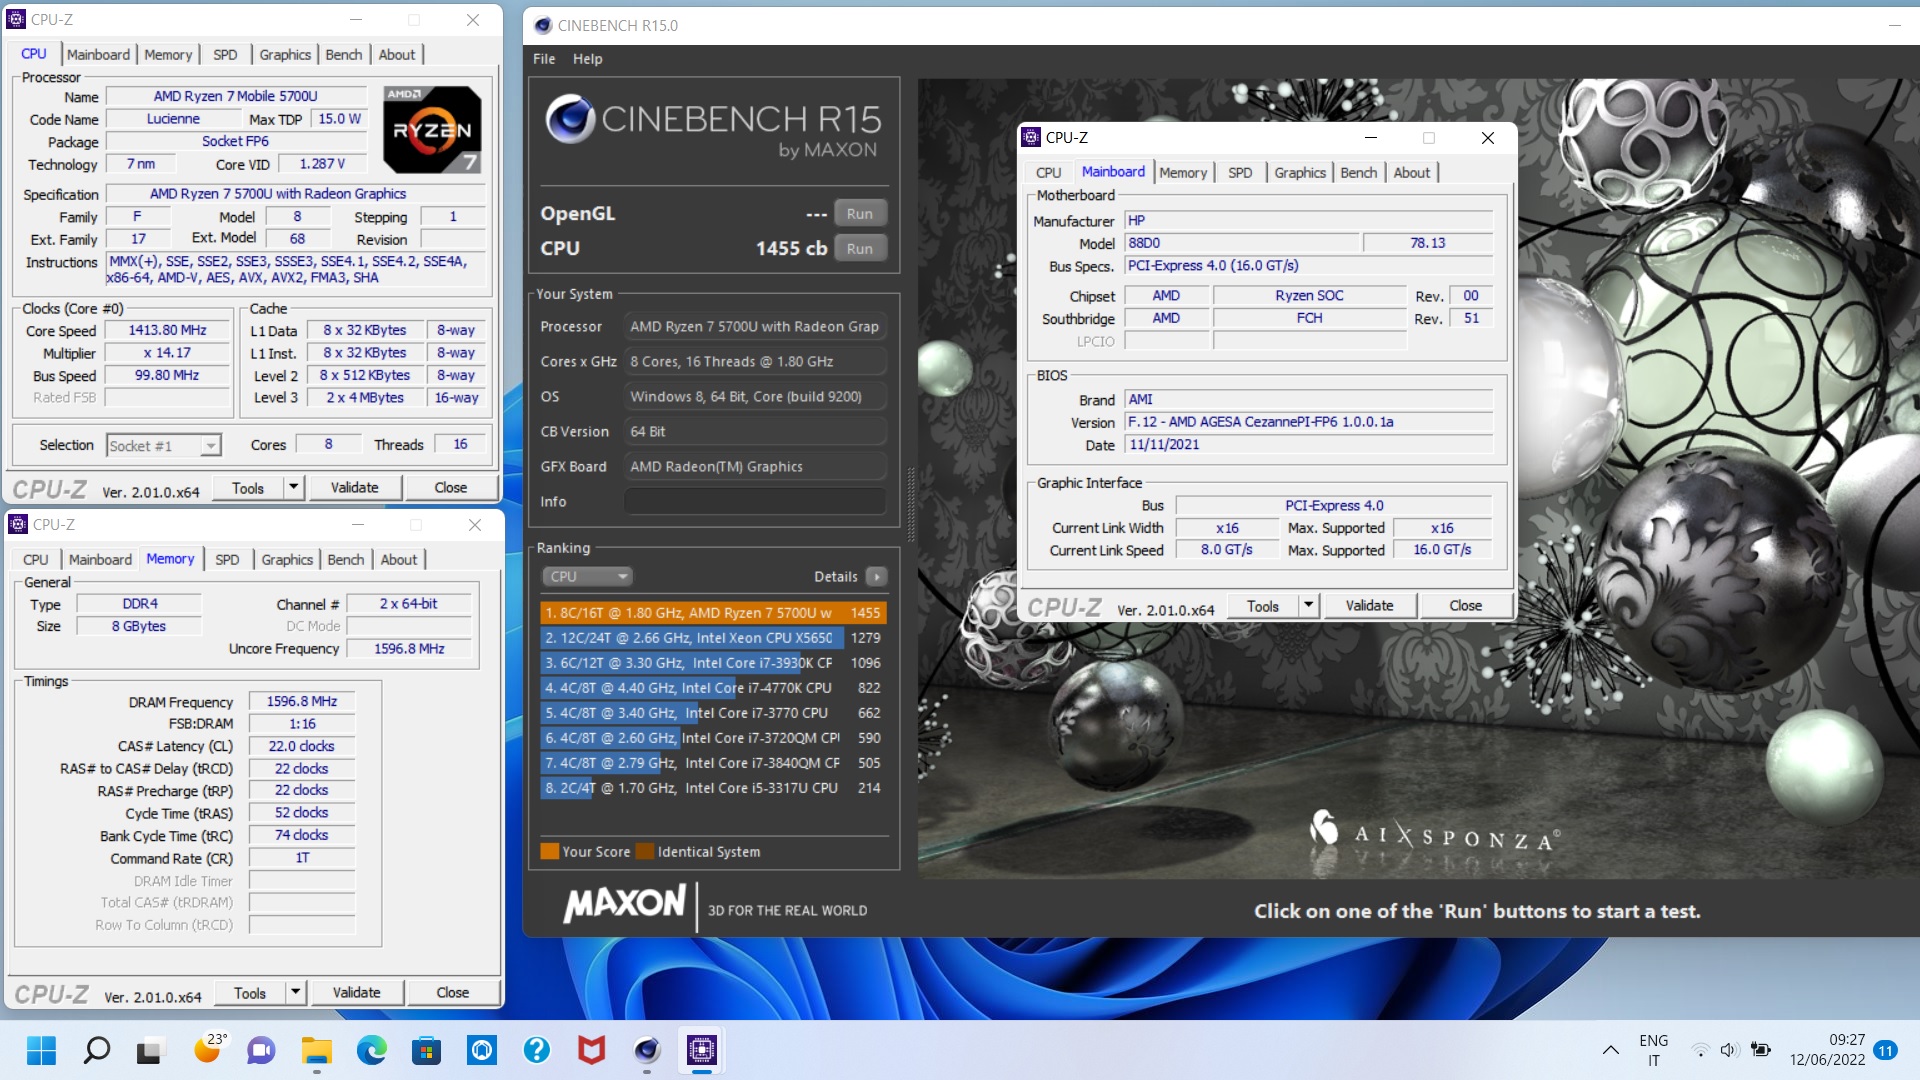This screenshot has height=1080, width=1920.
Task: Click Close button in Memory CPU-Z window
Action: tap(453, 992)
